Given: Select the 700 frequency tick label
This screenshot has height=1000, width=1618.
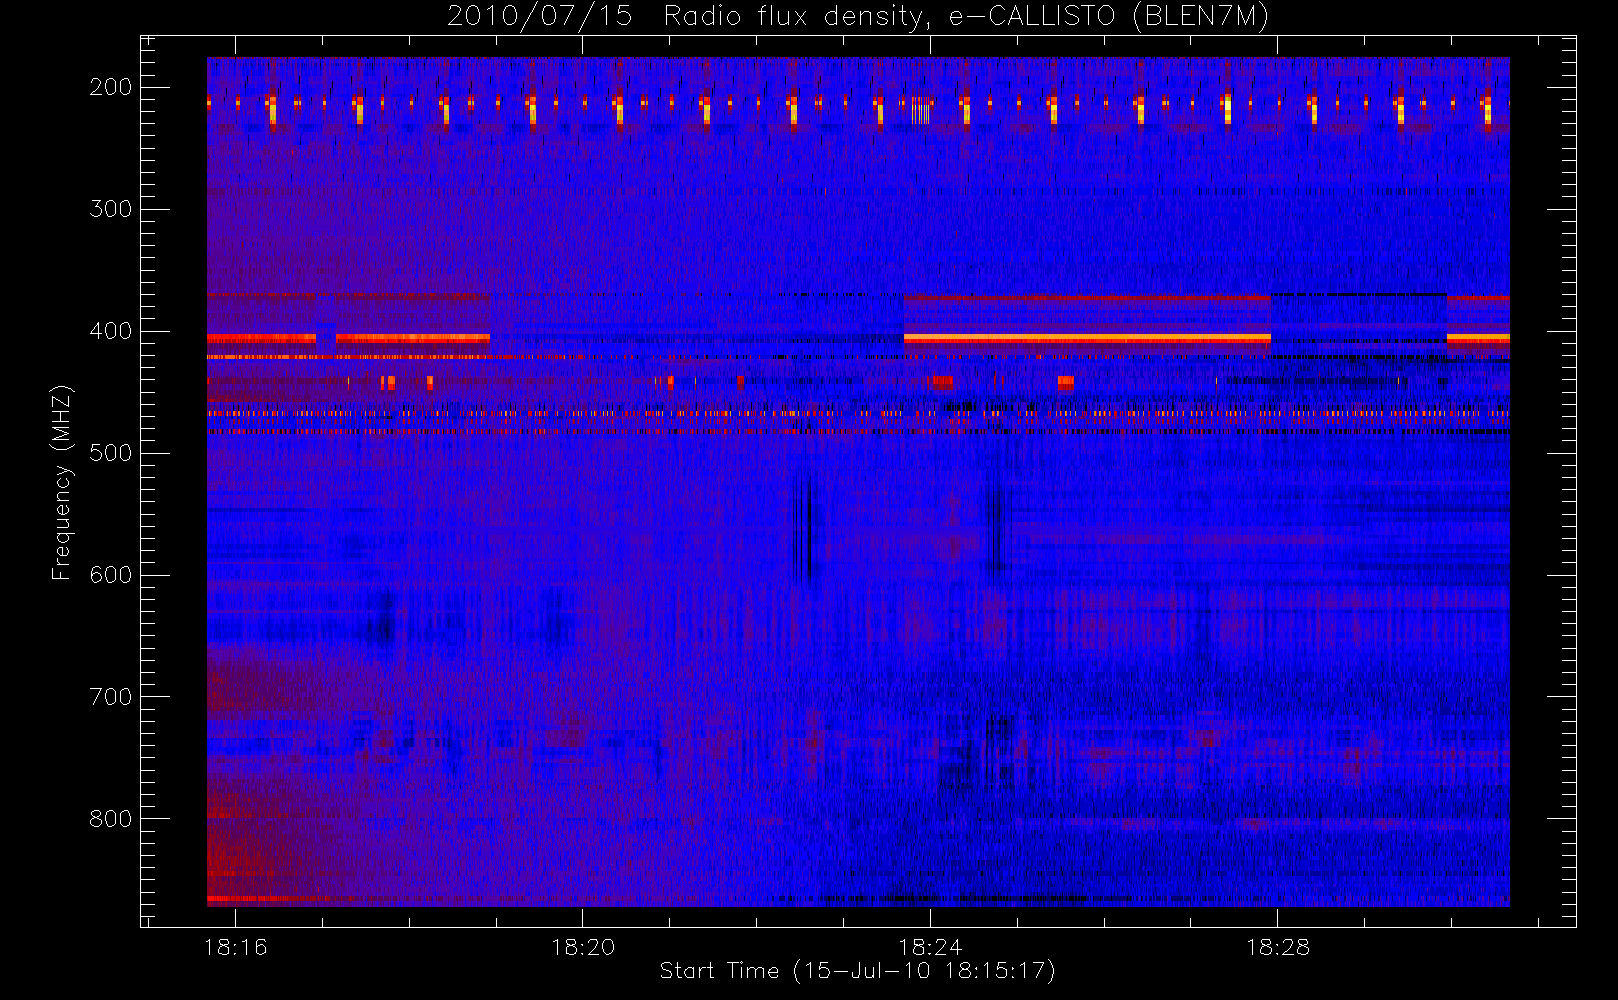Looking at the screenshot, I should coord(111,697).
